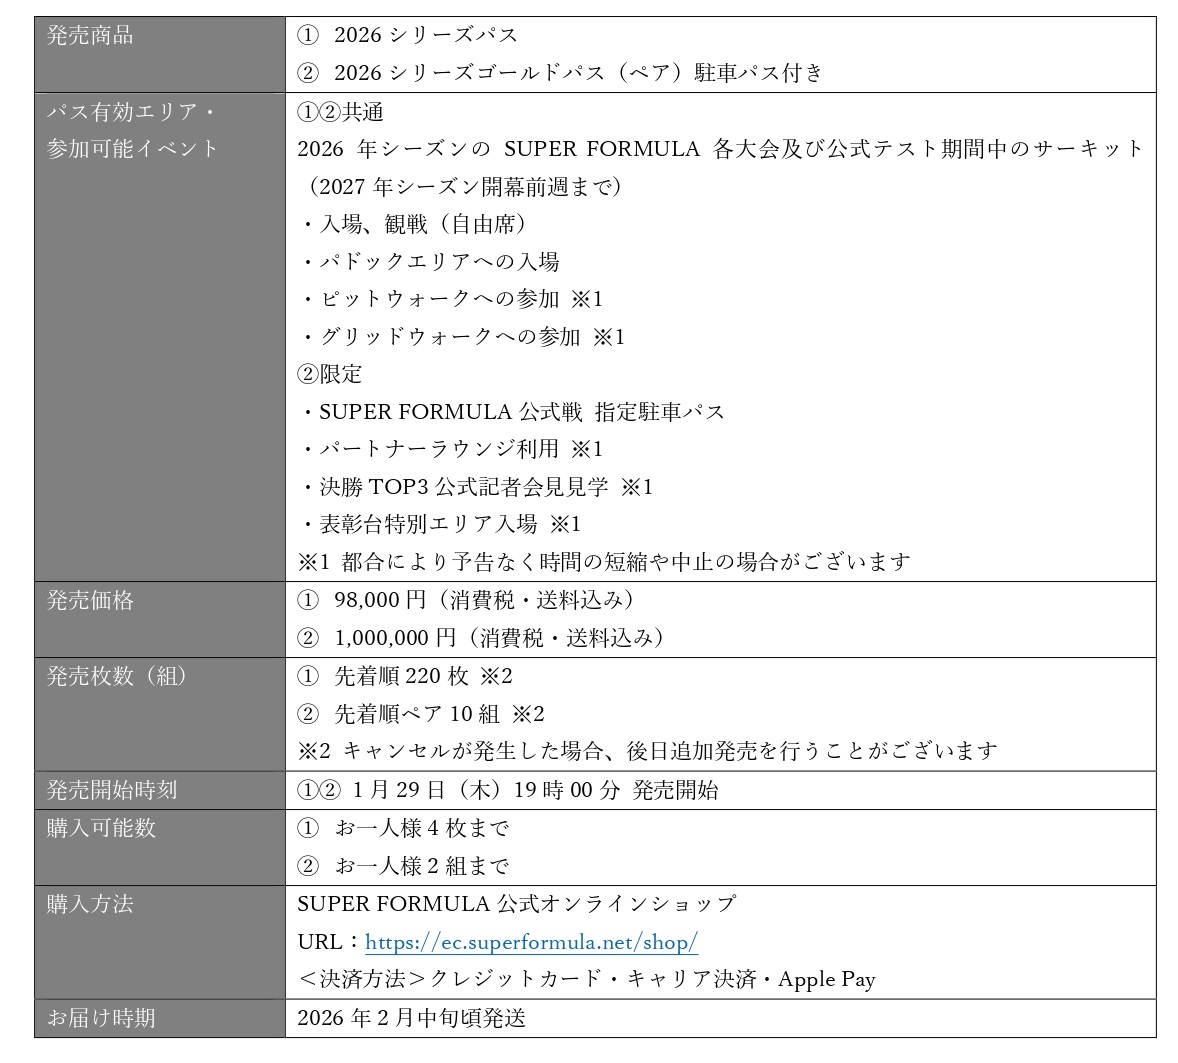Click the ②限定 heading
Image resolution: width=1178 pixels, height=1063 pixels.
330,374
